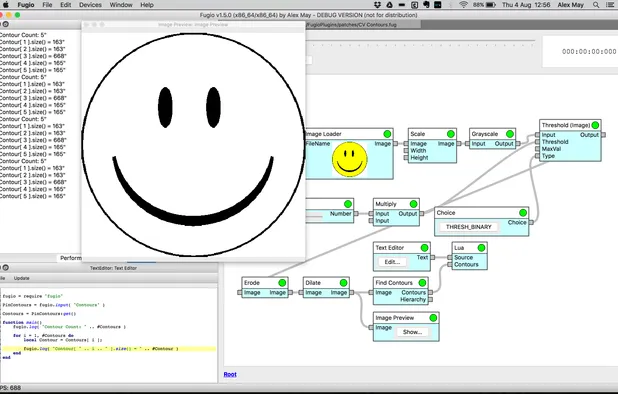Click the green status dot on Lua node

(481, 248)
